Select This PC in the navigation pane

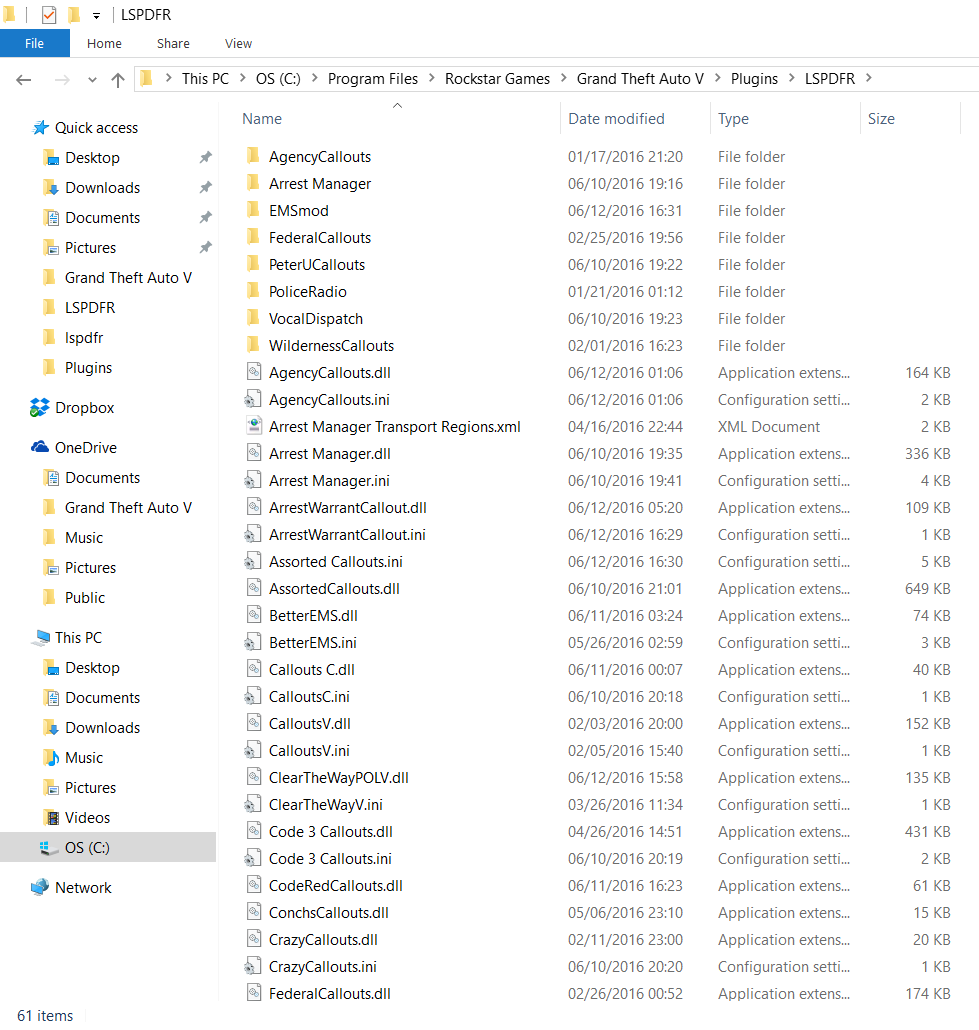[78, 638]
